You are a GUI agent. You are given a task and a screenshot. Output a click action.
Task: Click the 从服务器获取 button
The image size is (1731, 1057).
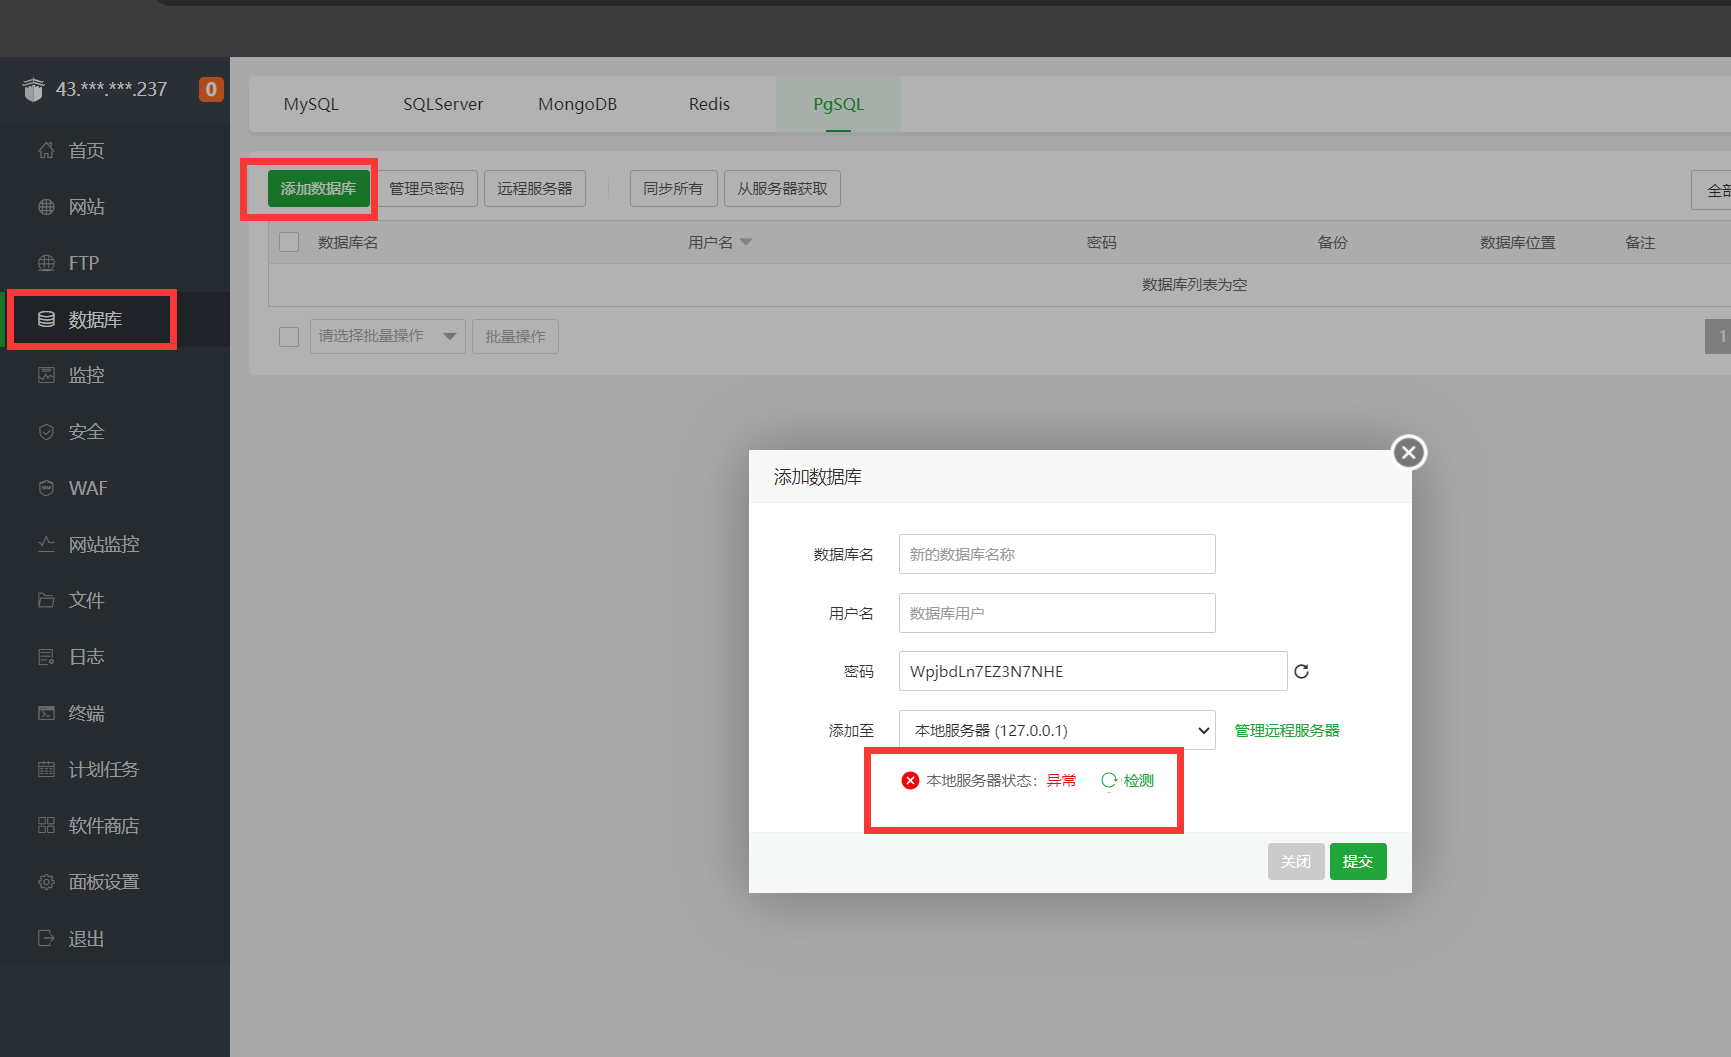[782, 188]
